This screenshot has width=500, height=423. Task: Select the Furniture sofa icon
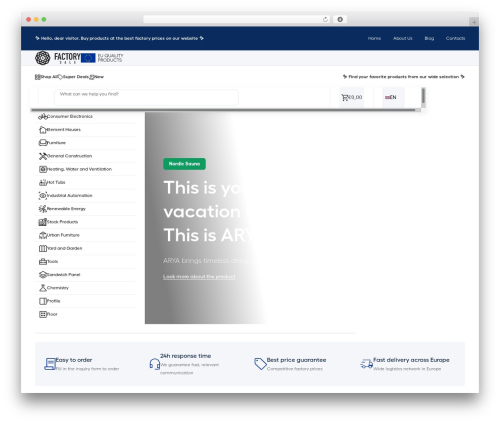[43, 143]
